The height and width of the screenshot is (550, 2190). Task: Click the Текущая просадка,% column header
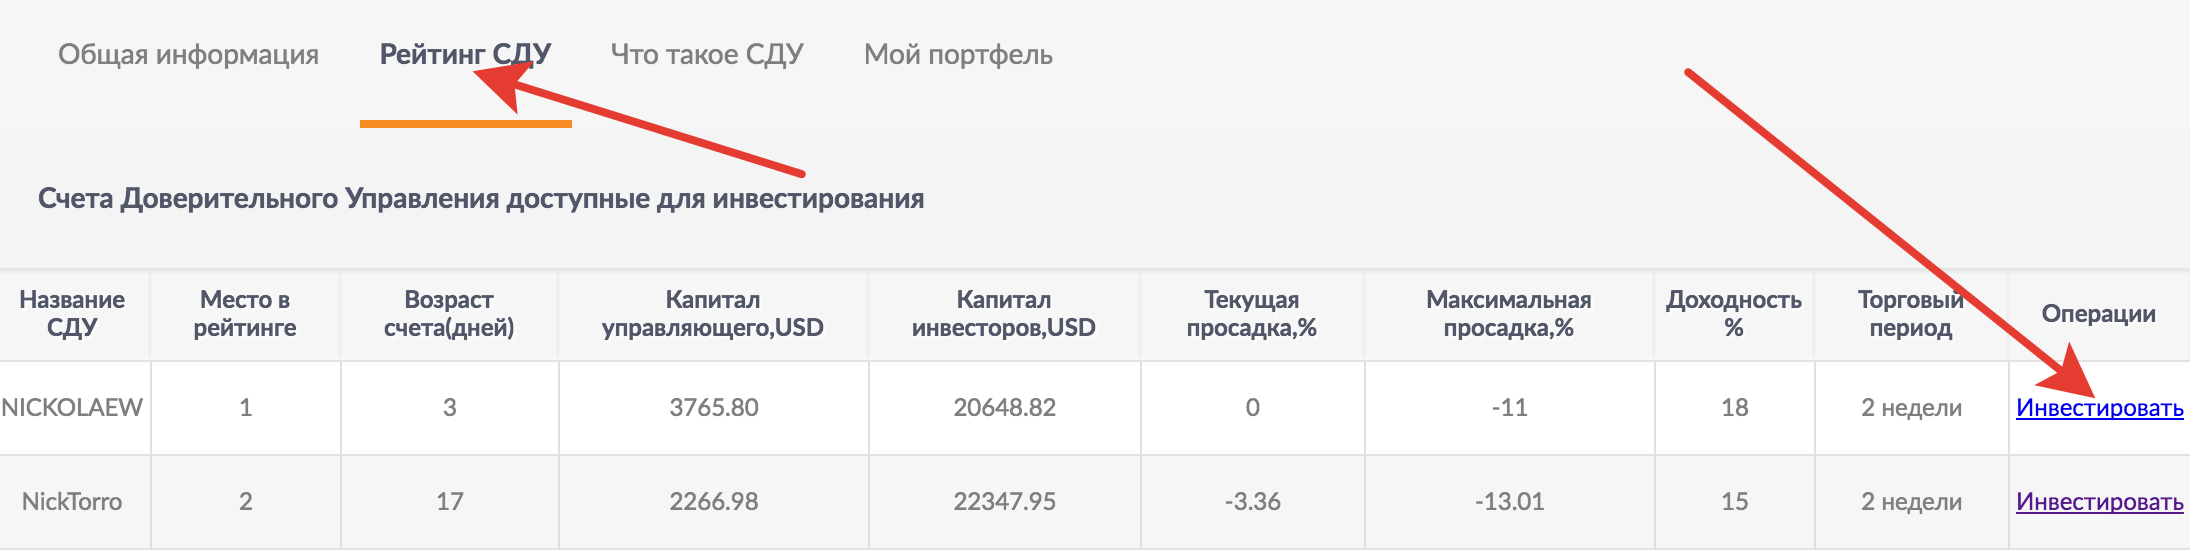coord(1251,314)
